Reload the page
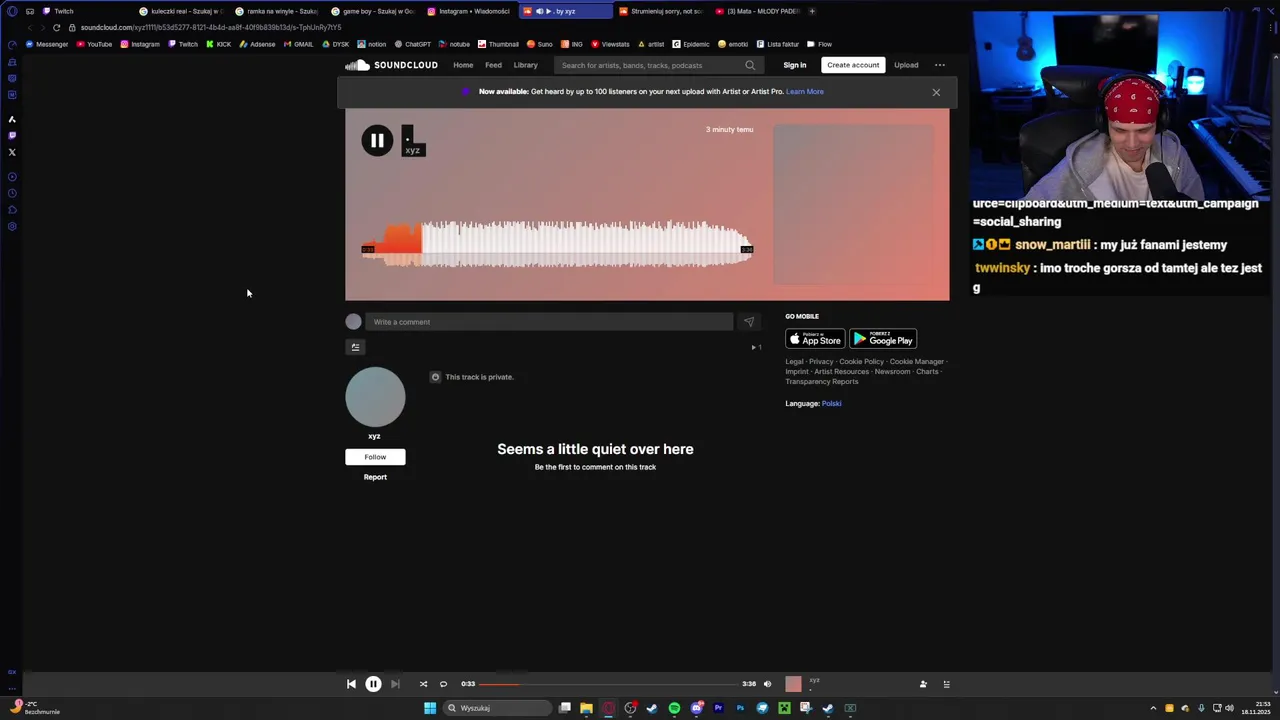The width and height of the screenshot is (1280, 720). pyautogui.click(x=56, y=27)
